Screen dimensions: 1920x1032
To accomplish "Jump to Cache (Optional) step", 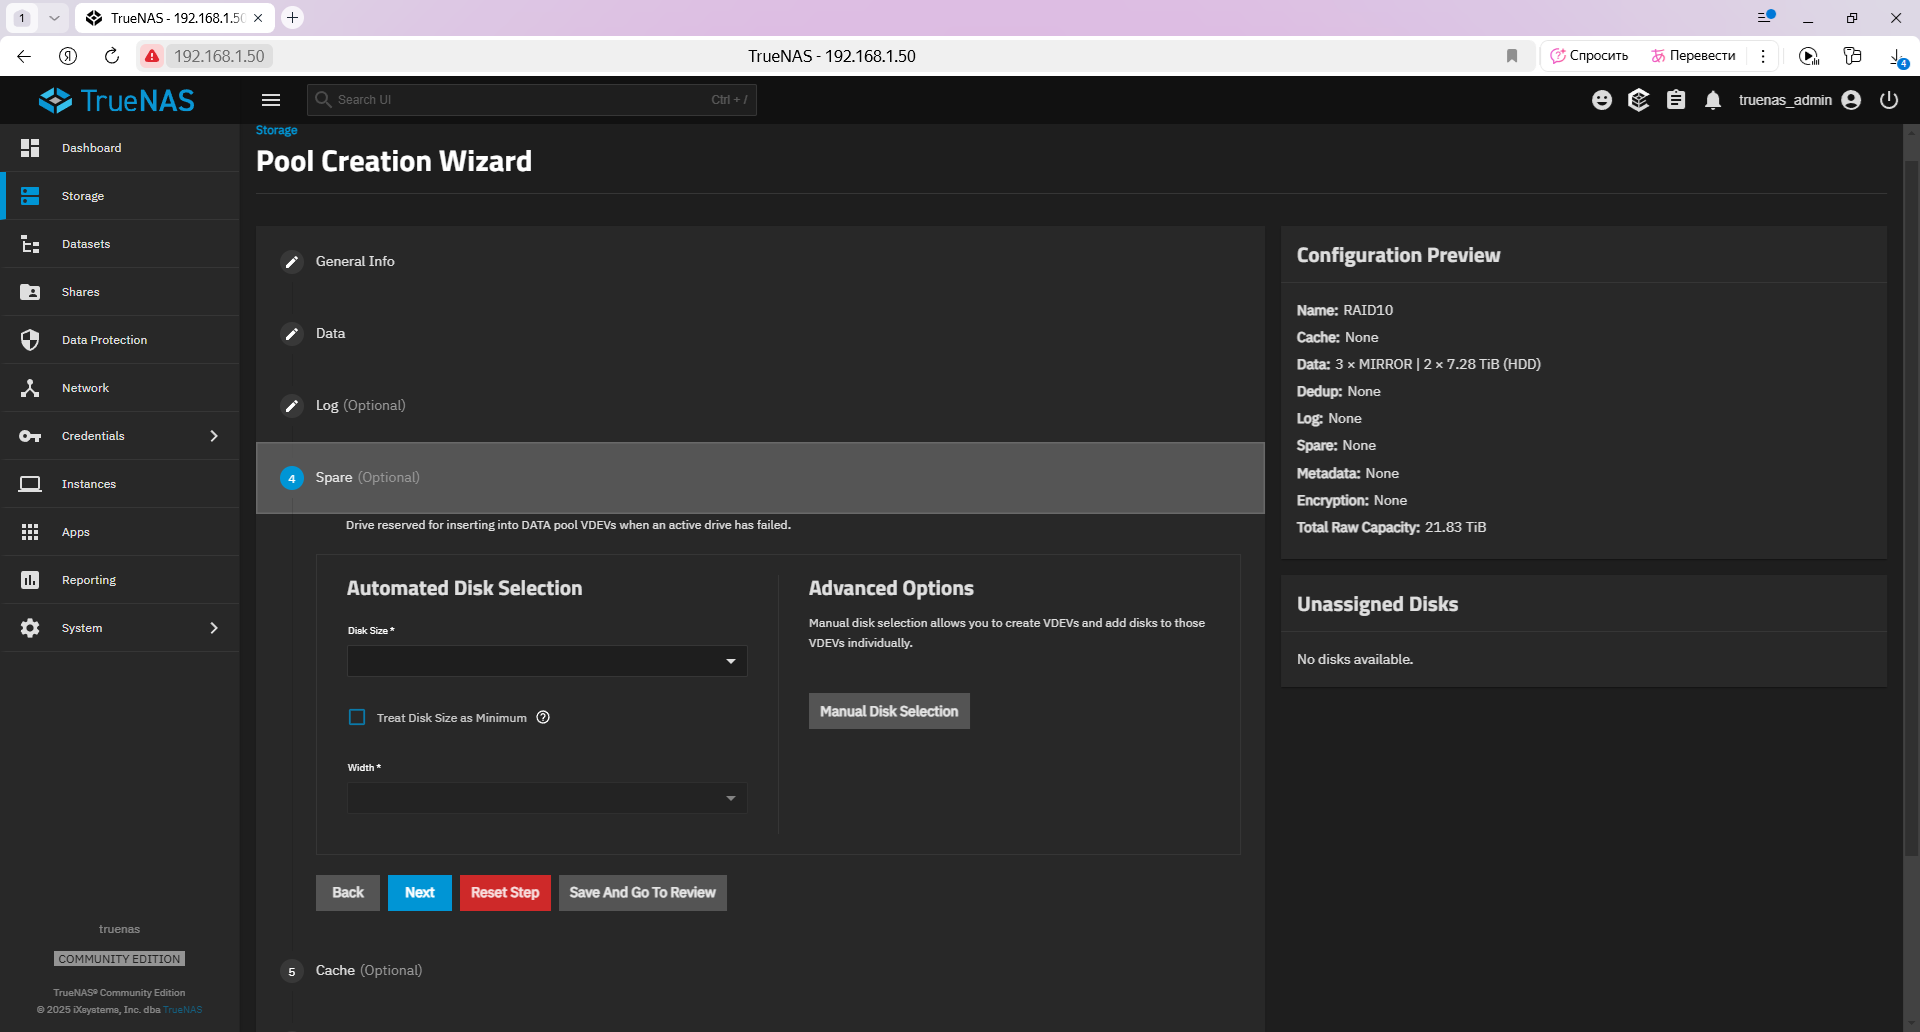I will click(x=368, y=970).
